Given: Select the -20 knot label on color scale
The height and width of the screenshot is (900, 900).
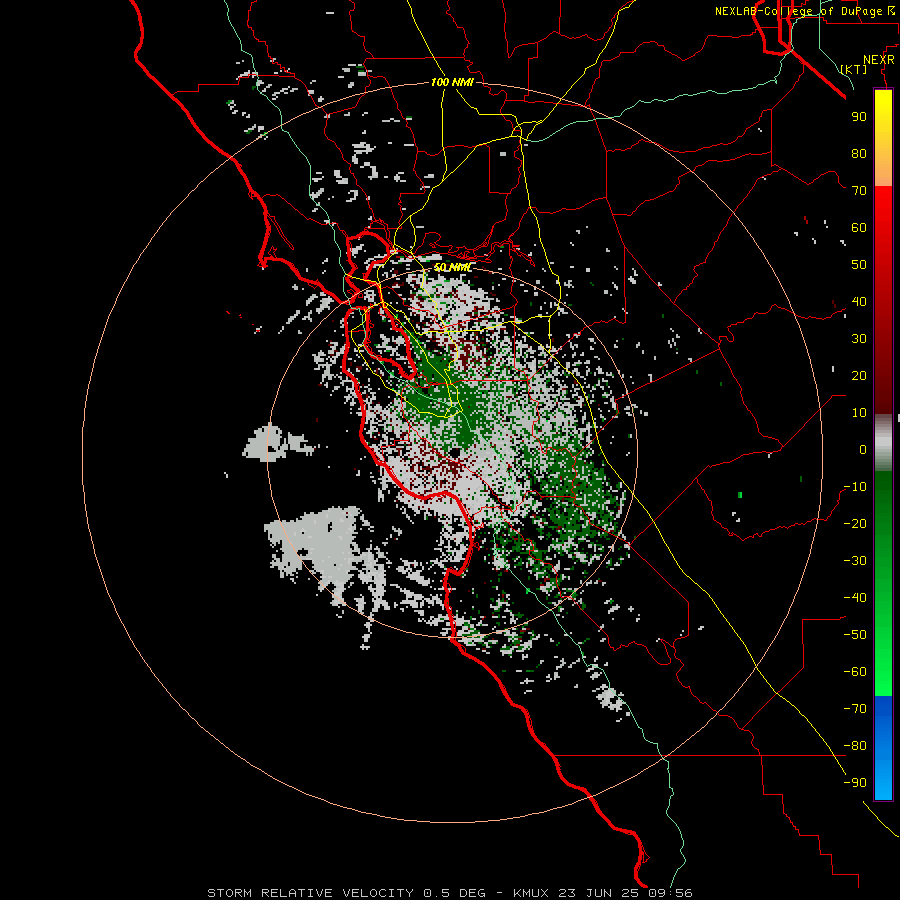Looking at the screenshot, I should coord(855,524).
